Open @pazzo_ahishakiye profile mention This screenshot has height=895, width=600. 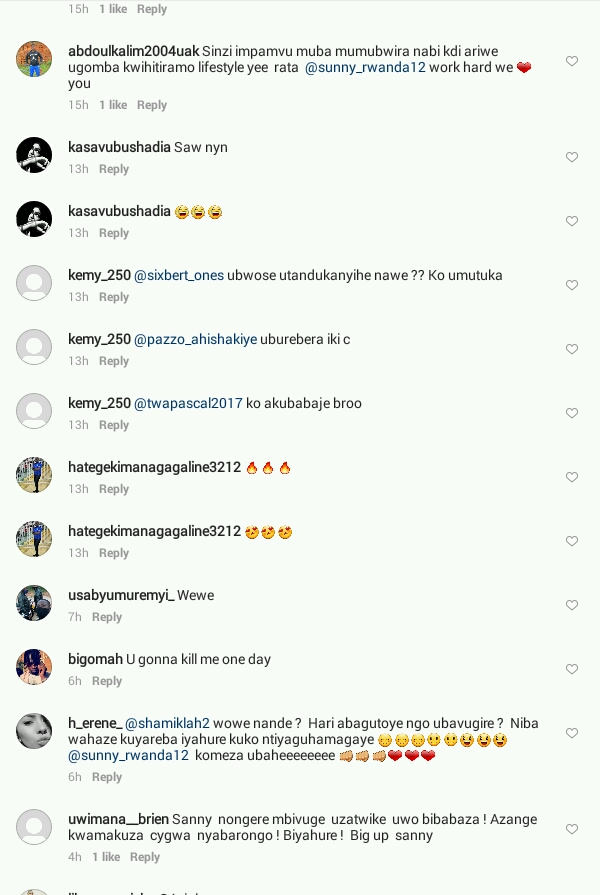(195, 339)
